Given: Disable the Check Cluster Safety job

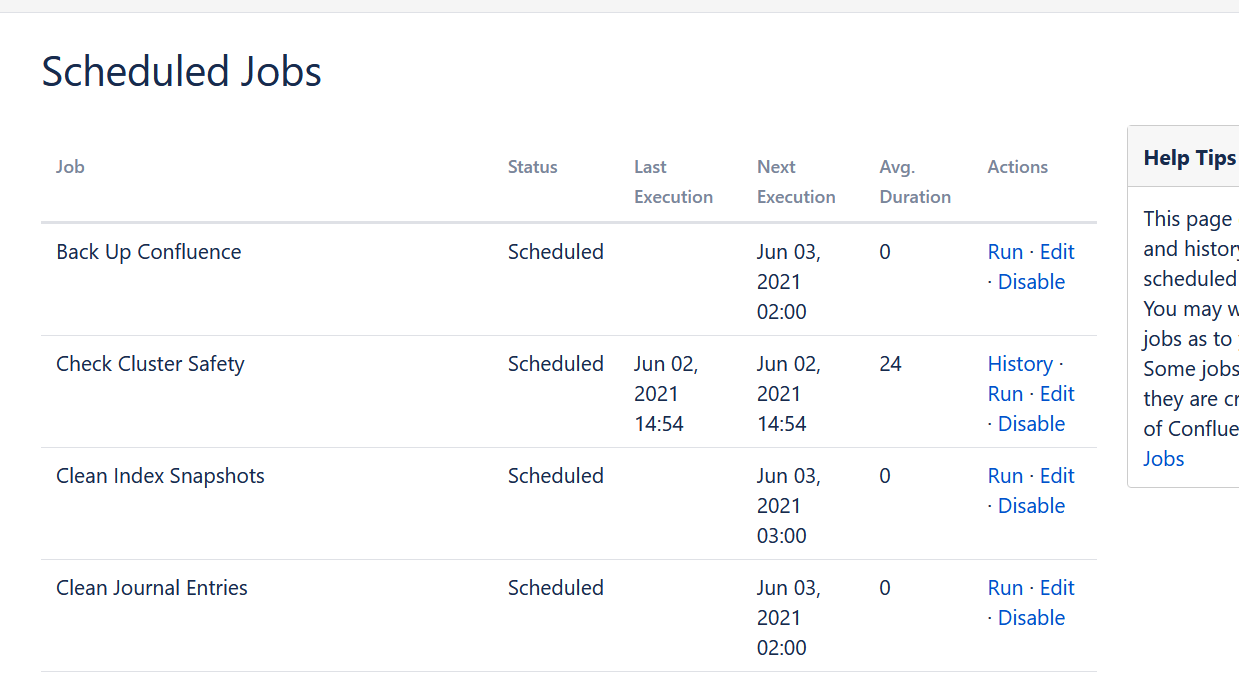Looking at the screenshot, I should [1031, 424].
